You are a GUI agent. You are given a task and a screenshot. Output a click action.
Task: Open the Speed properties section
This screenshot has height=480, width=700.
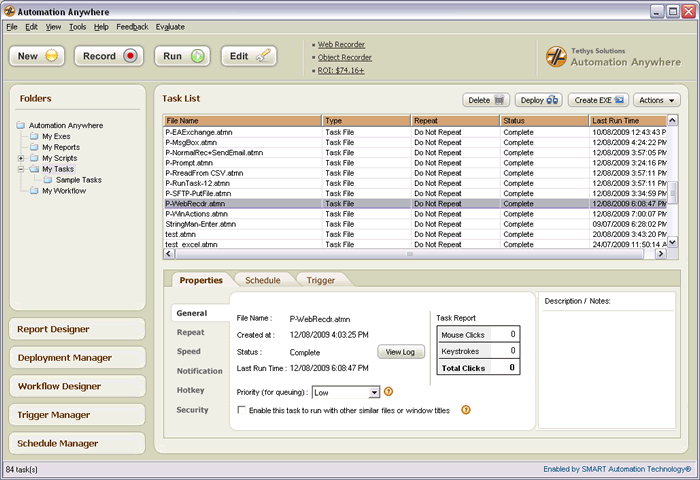(x=188, y=351)
